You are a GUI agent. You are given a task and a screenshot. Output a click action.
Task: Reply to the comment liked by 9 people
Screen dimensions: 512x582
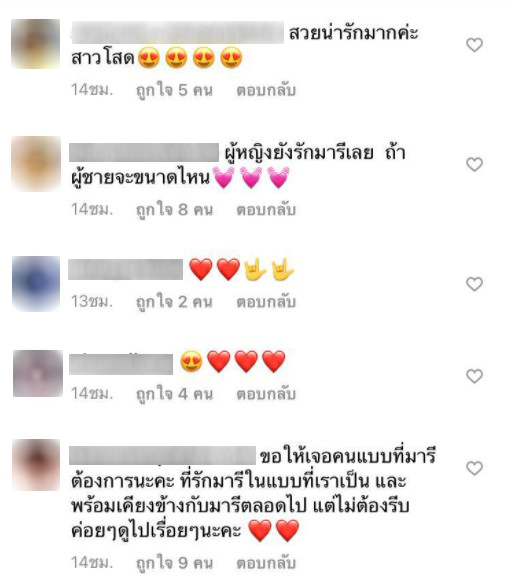(x=266, y=563)
